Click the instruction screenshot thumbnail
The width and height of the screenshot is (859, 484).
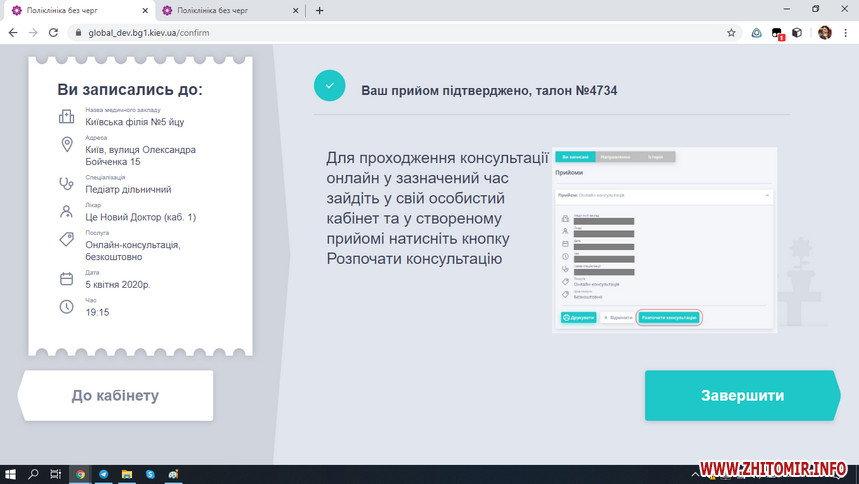(662, 238)
